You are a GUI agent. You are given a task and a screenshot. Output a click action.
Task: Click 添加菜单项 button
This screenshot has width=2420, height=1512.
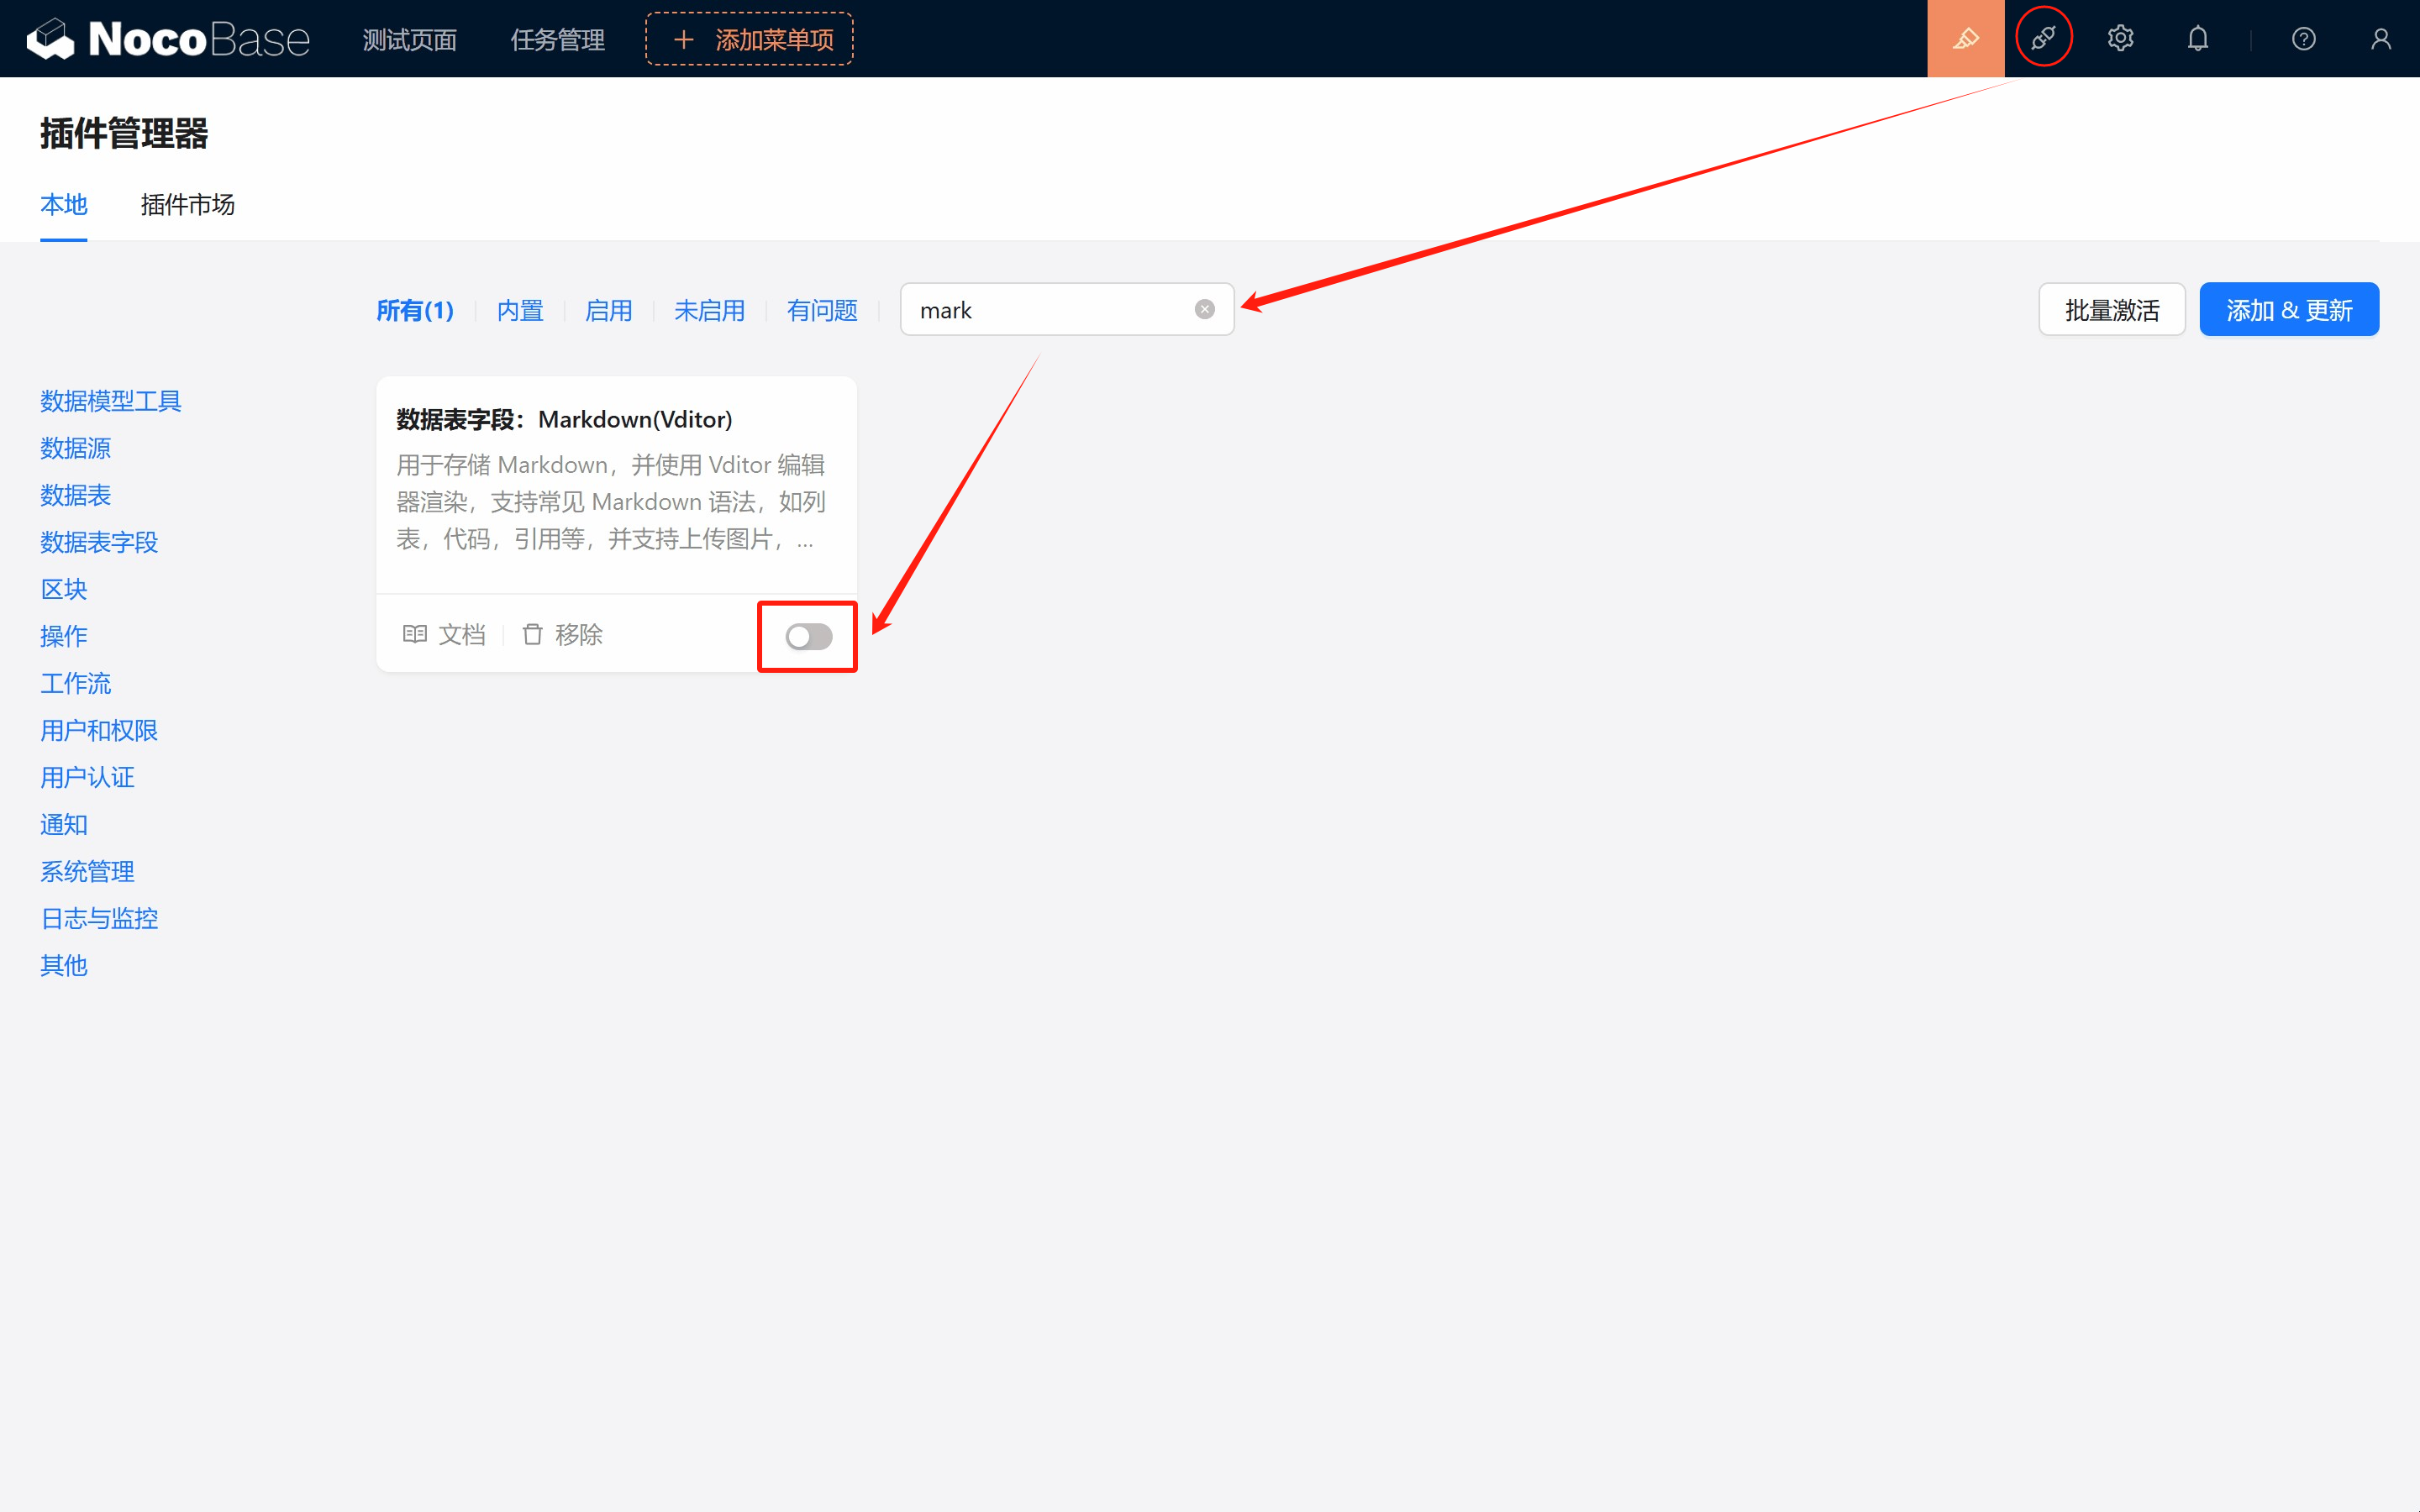(749, 39)
